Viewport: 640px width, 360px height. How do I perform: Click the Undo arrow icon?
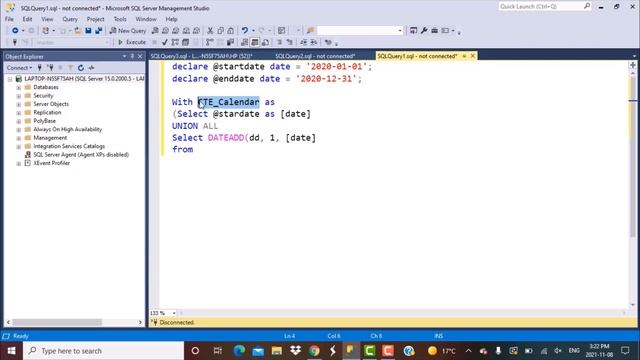click(x=244, y=31)
